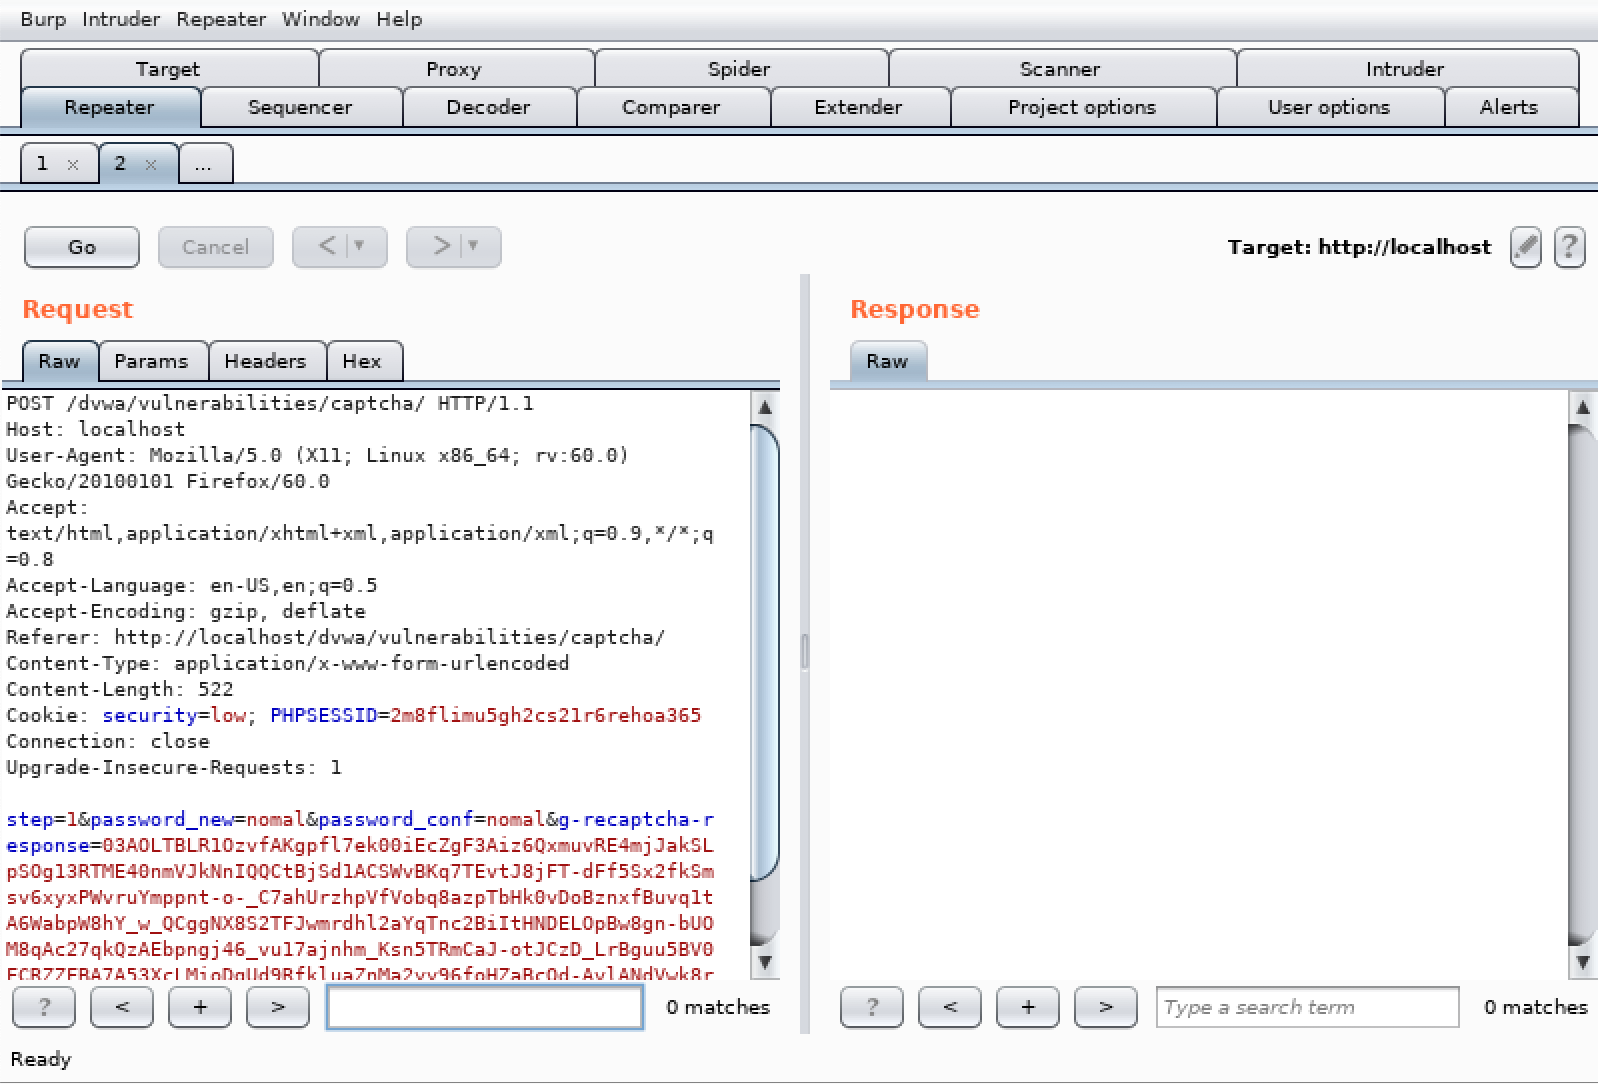Screen dimensions: 1598x1084
Task: Switch to the Intruder tool tab
Action: point(1405,68)
